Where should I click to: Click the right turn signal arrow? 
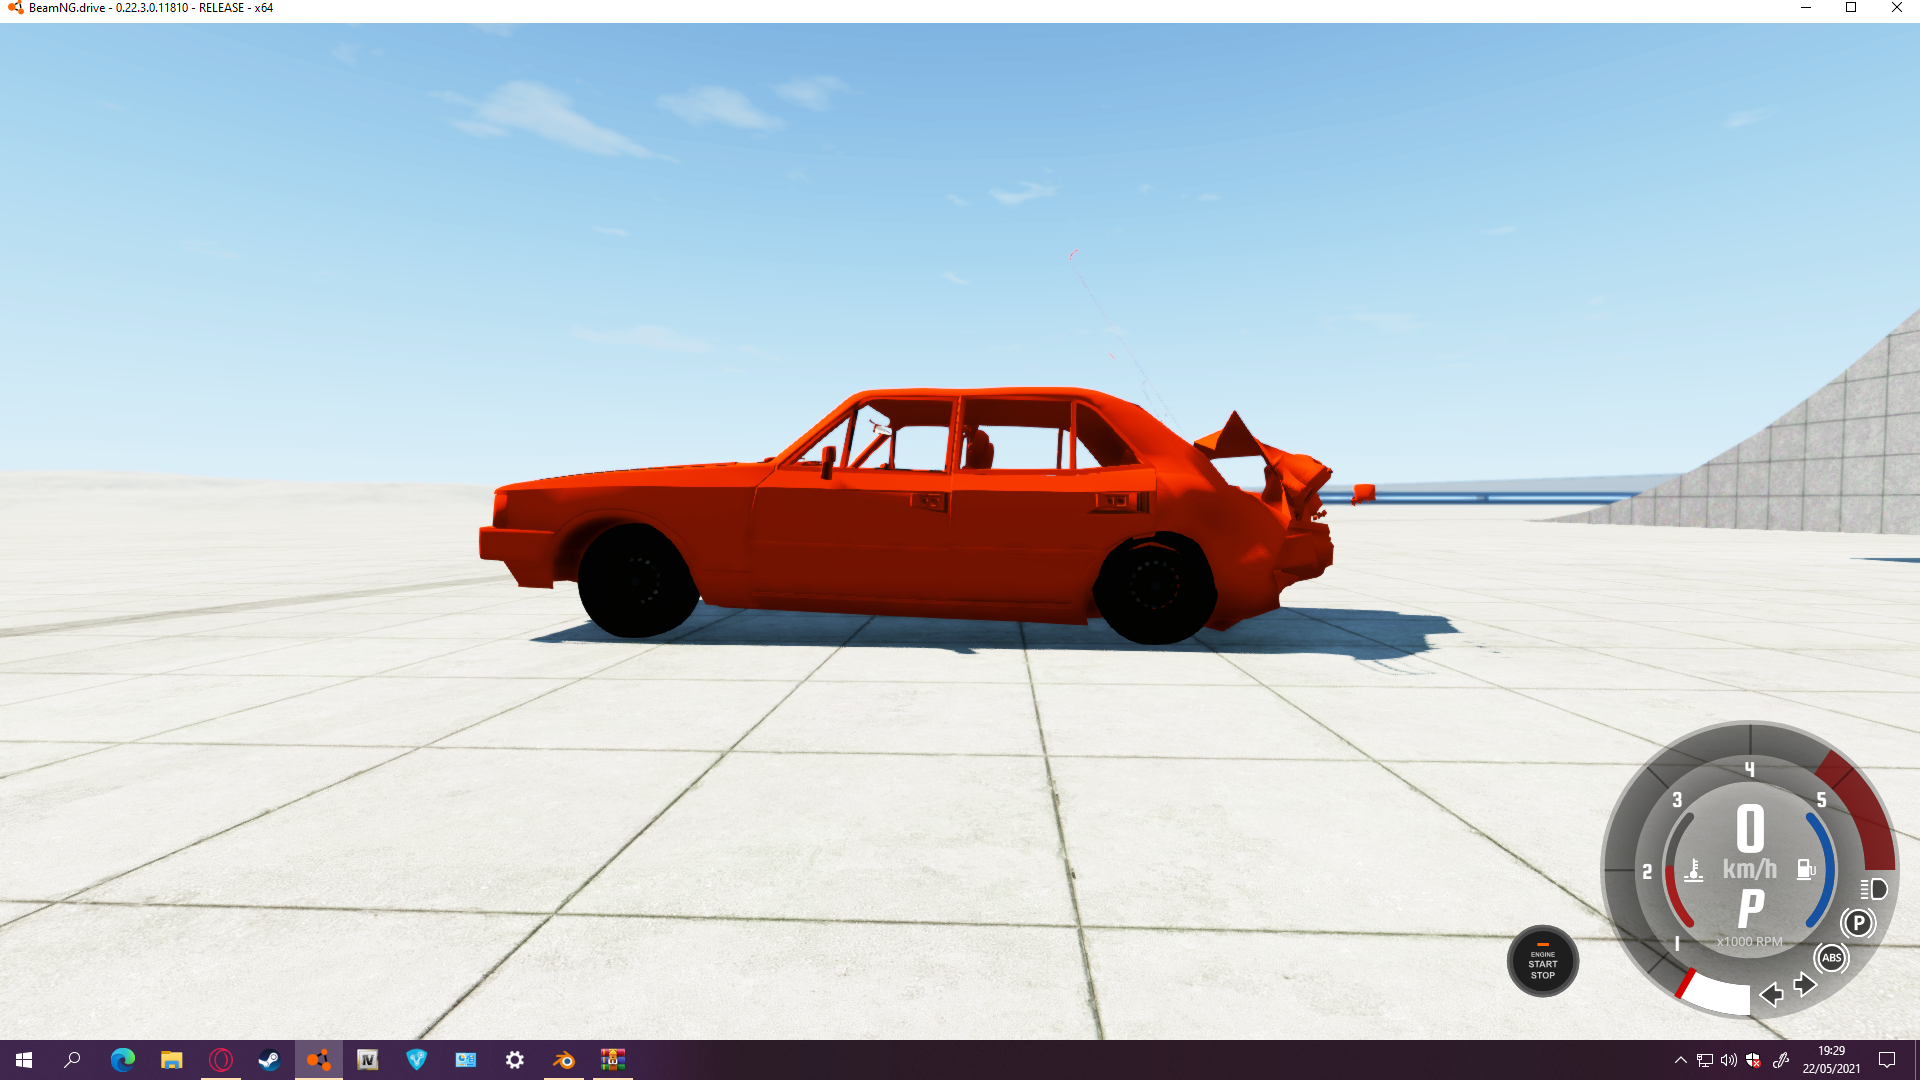pyautogui.click(x=1805, y=985)
